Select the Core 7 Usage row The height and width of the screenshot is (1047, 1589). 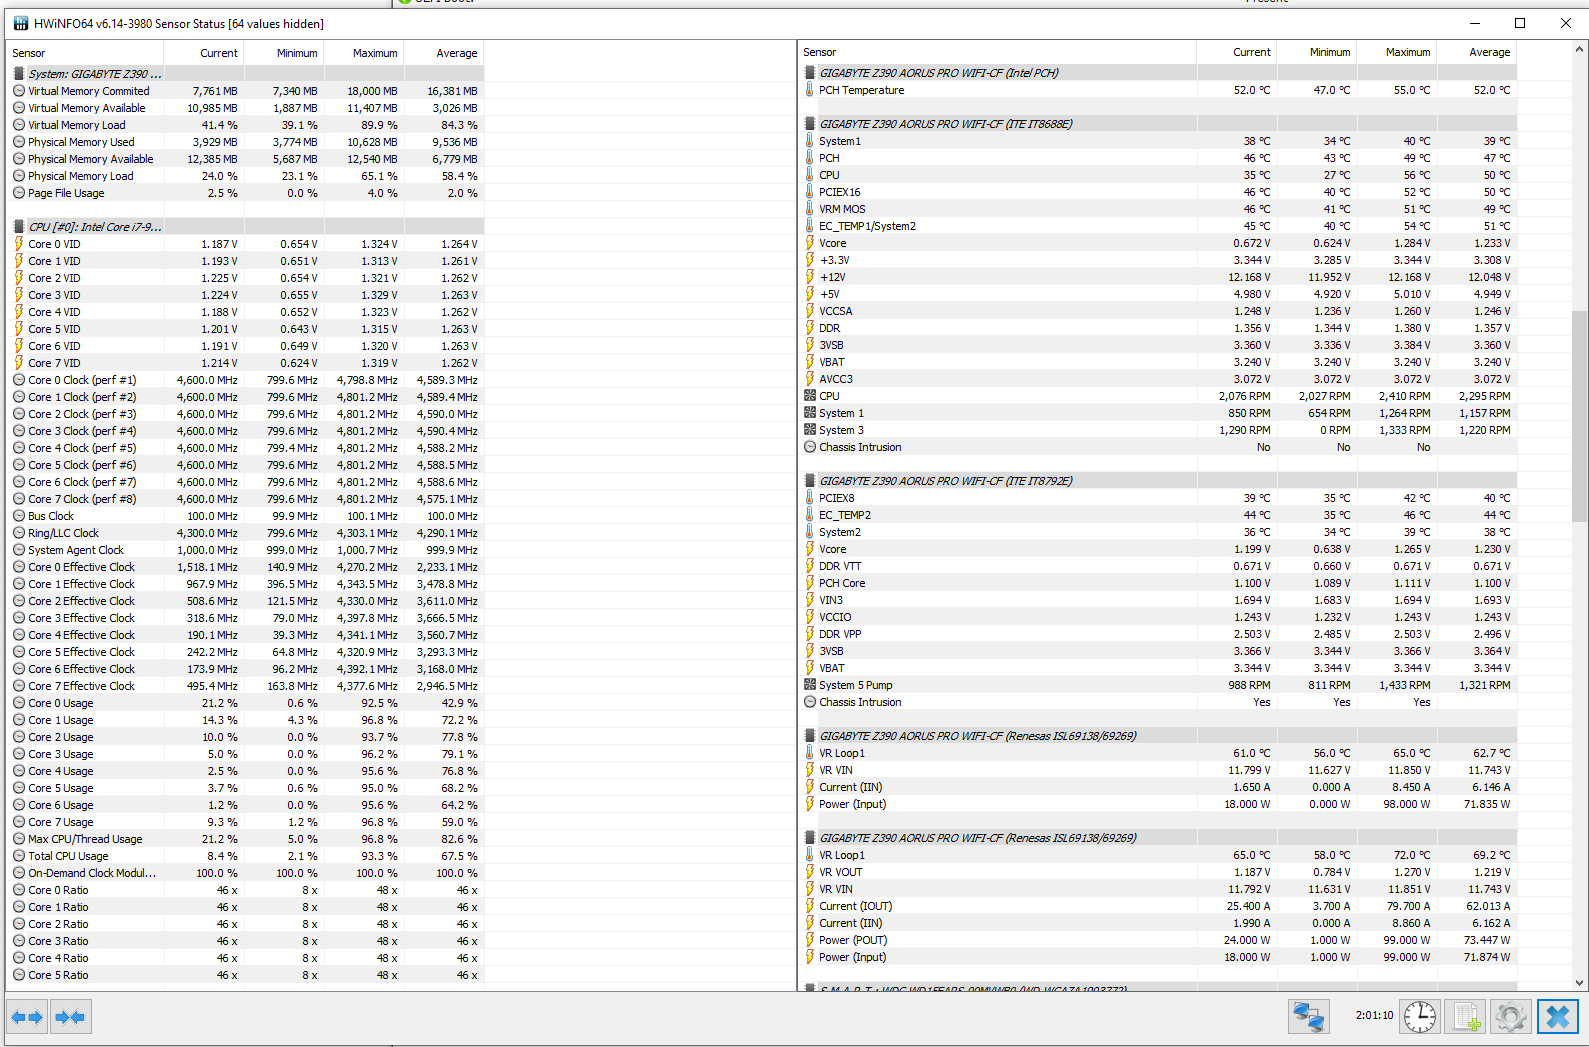click(246, 822)
